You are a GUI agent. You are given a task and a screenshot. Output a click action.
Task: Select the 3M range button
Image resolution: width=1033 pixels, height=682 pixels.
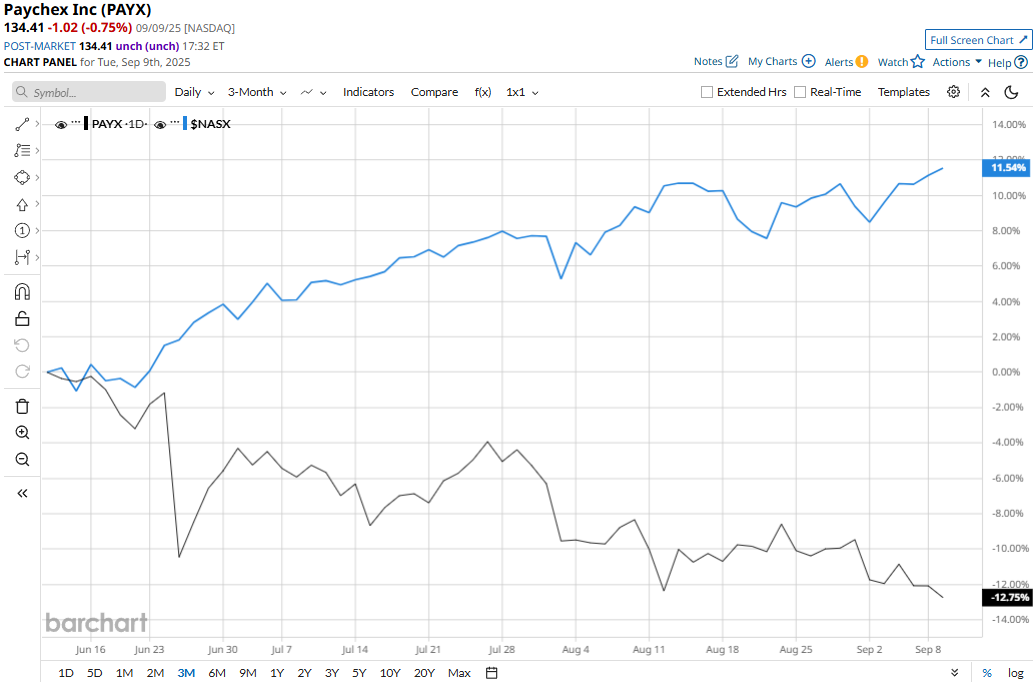point(186,673)
